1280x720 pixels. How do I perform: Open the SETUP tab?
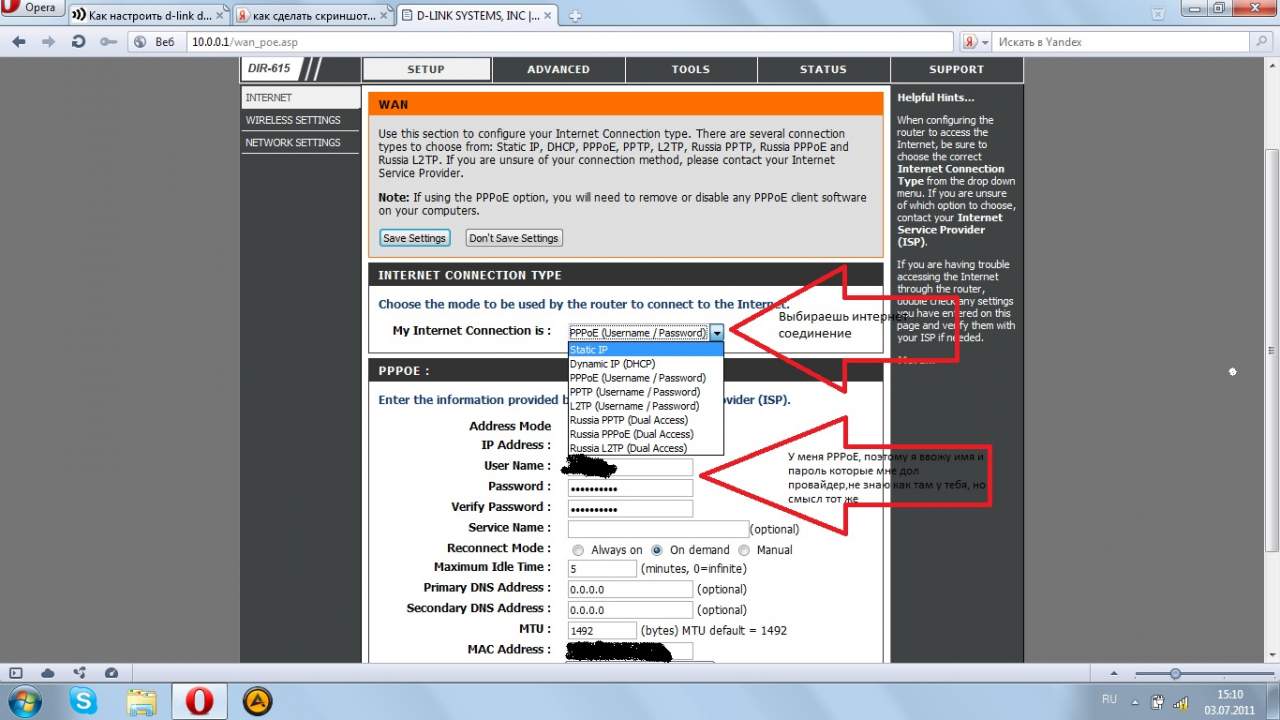tap(426, 69)
